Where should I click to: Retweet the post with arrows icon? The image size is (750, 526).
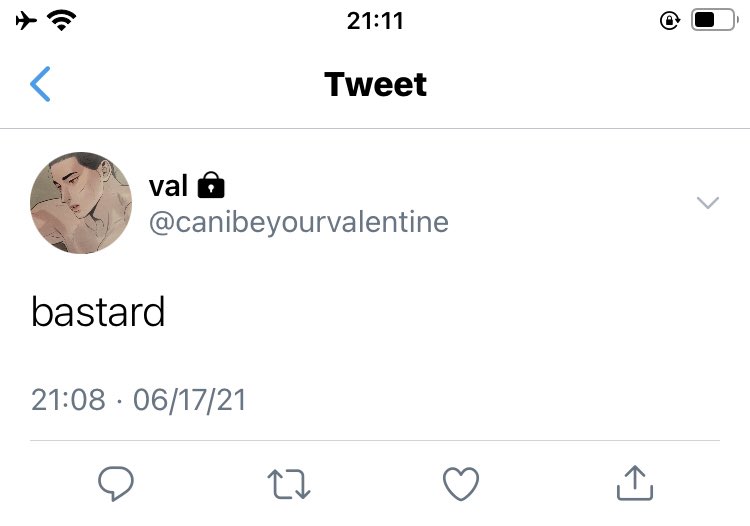point(289,484)
